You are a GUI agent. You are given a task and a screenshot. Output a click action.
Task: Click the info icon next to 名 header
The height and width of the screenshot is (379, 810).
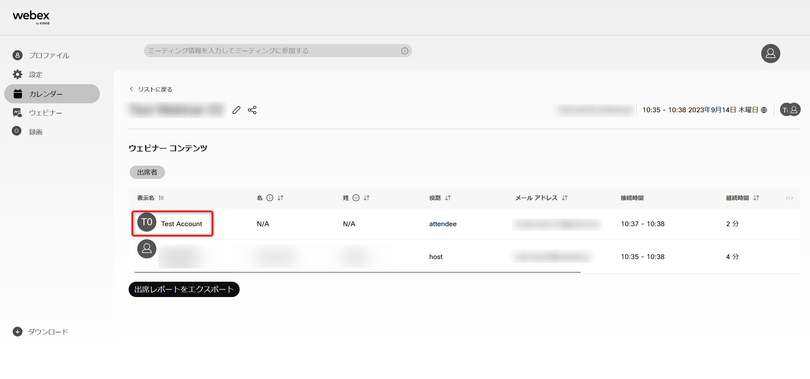(x=269, y=198)
